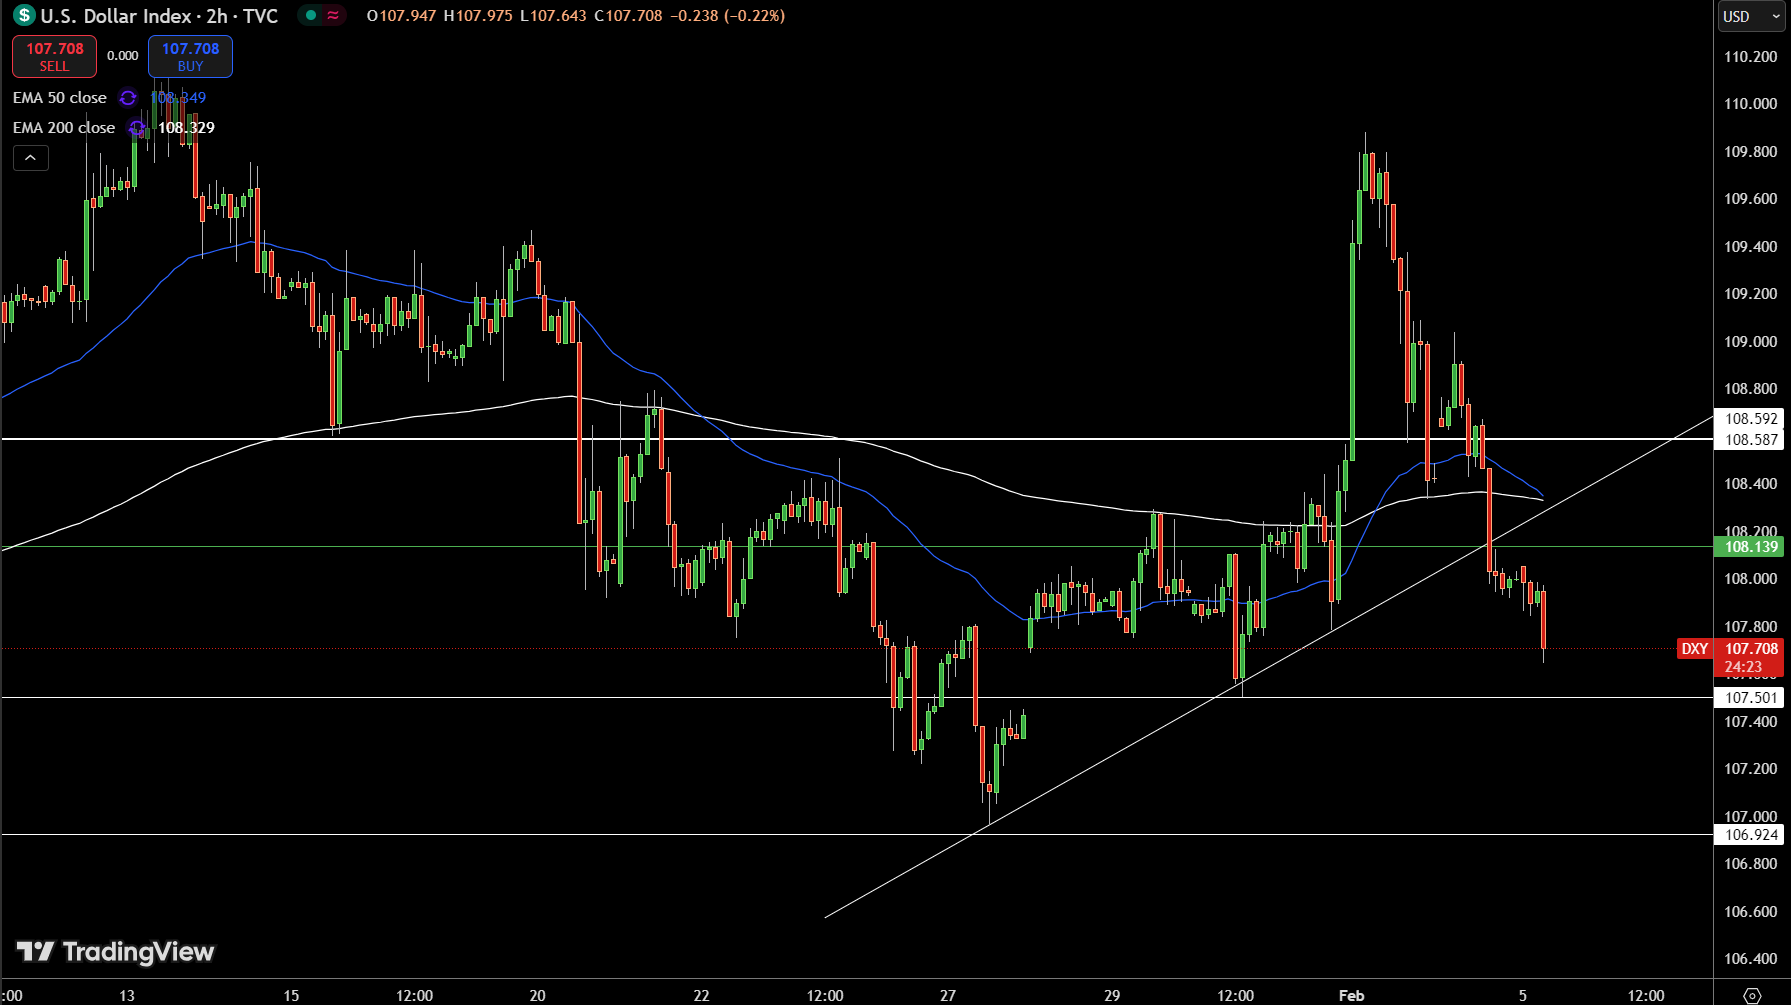Click the 109.000 price axis value
Screen dimensions: 1791x1005
1751,342
